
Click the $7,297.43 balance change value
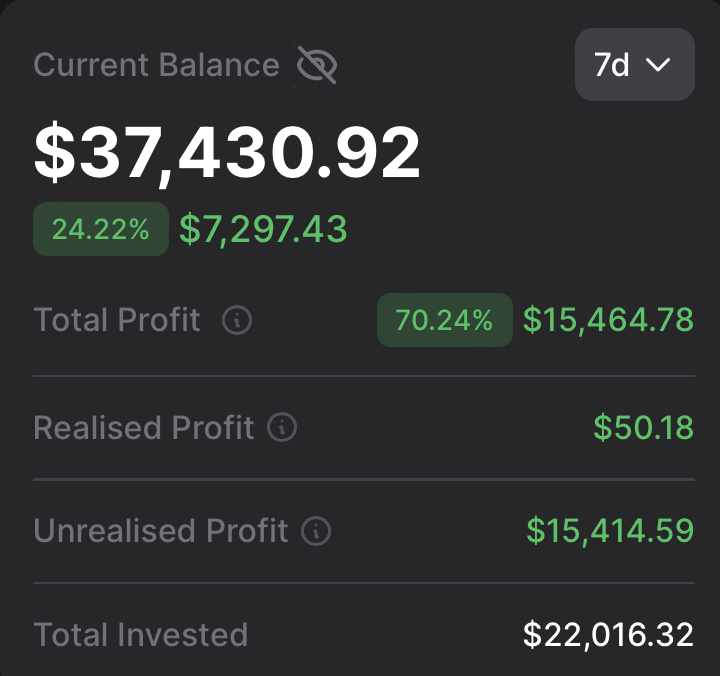coord(263,229)
